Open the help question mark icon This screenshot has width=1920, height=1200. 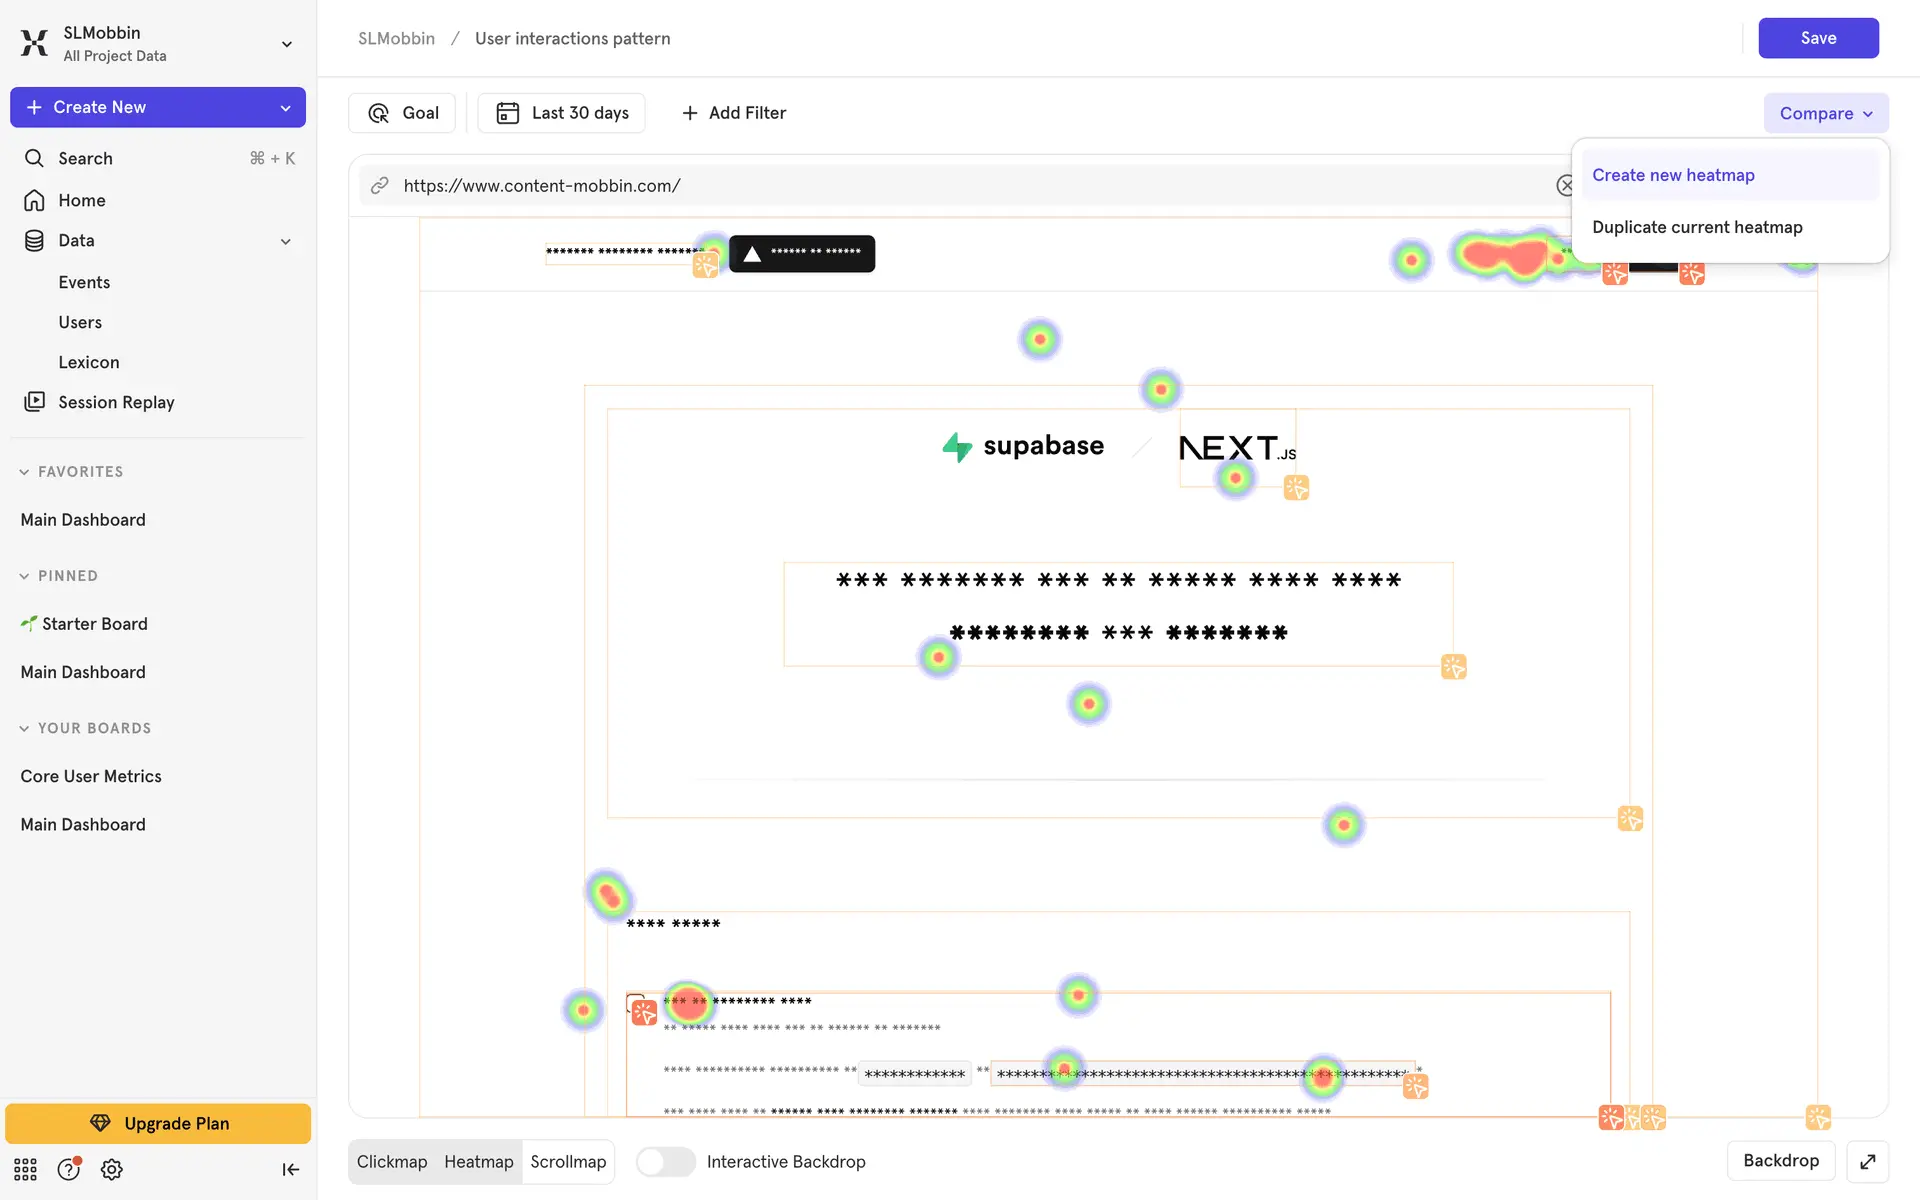[x=68, y=1169]
